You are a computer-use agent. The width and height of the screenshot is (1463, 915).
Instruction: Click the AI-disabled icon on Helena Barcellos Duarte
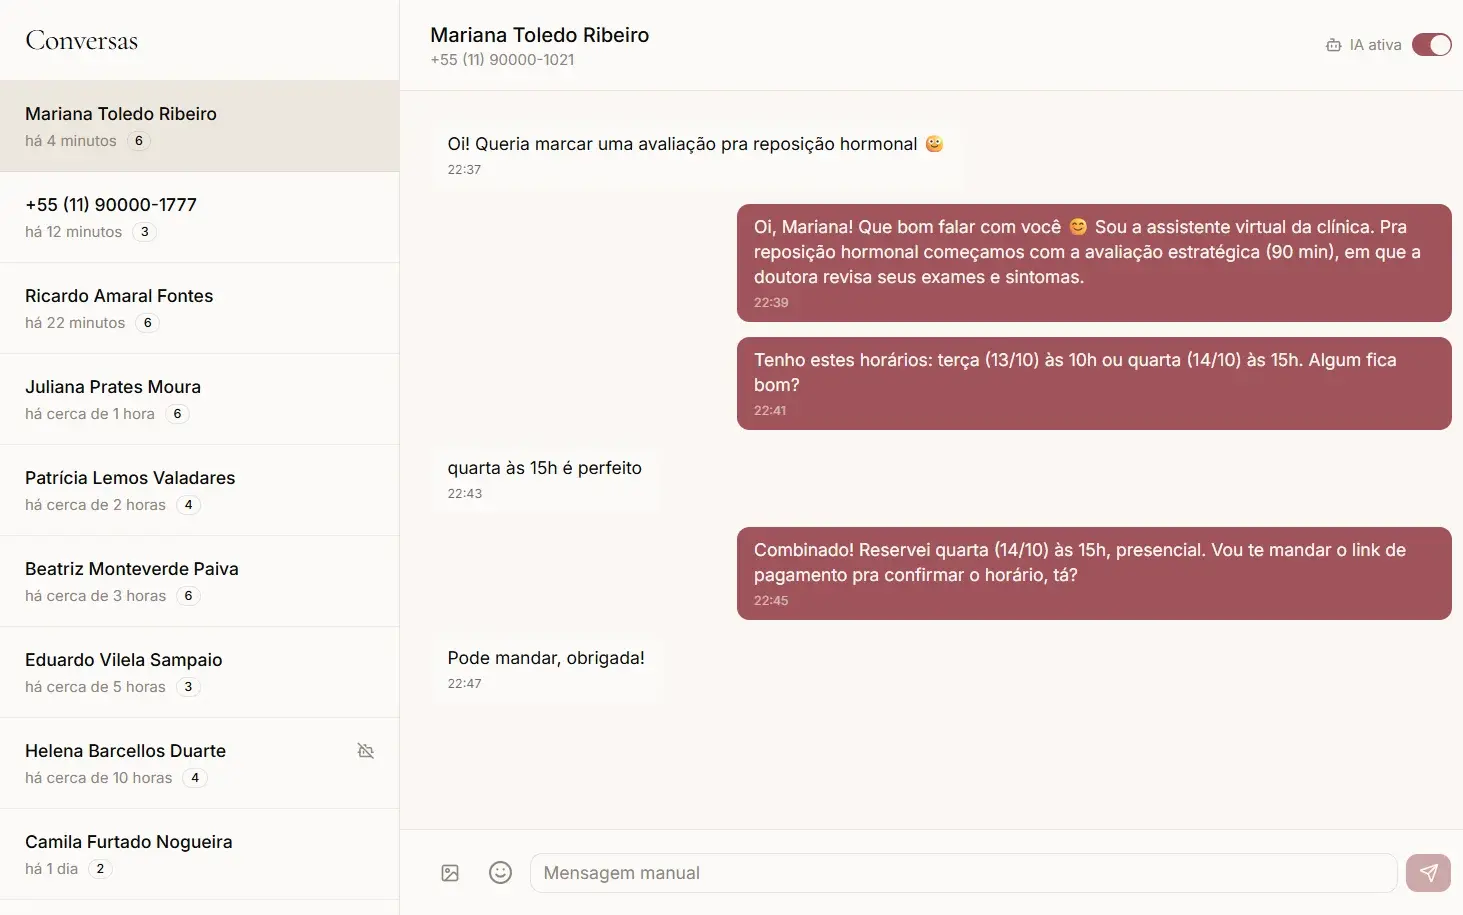click(x=366, y=751)
